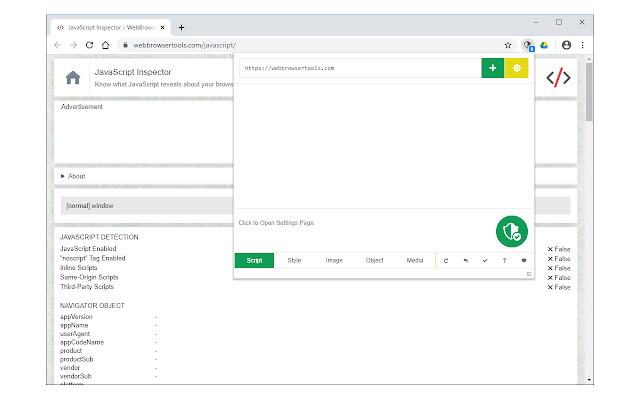The image size is (640, 400).
Task: Open settings with the yellow gear icon
Action: click(x=516, y=68)
